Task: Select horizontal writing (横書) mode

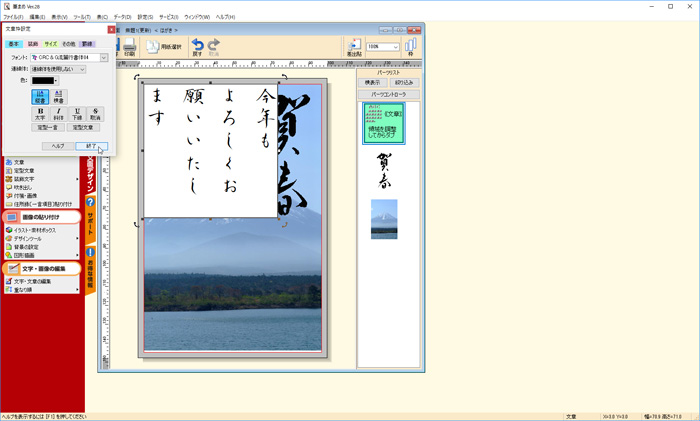Action: click(59, 96)
